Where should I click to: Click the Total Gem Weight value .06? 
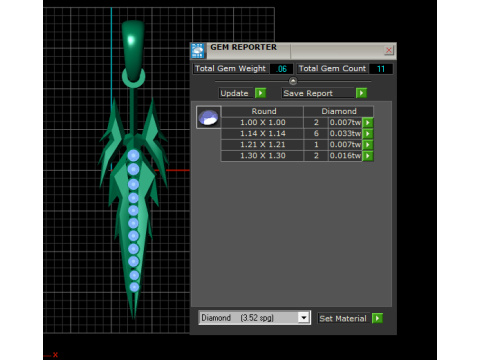281,69
